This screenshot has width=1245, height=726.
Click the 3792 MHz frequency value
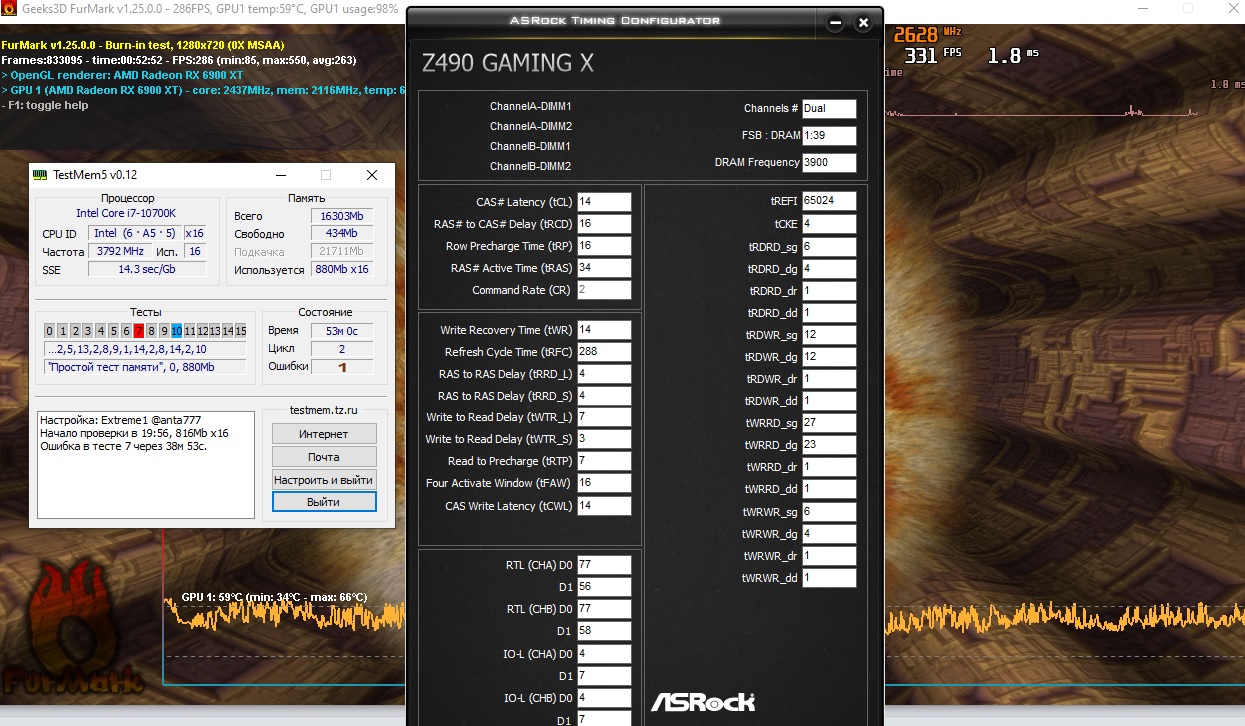[120, 251]
